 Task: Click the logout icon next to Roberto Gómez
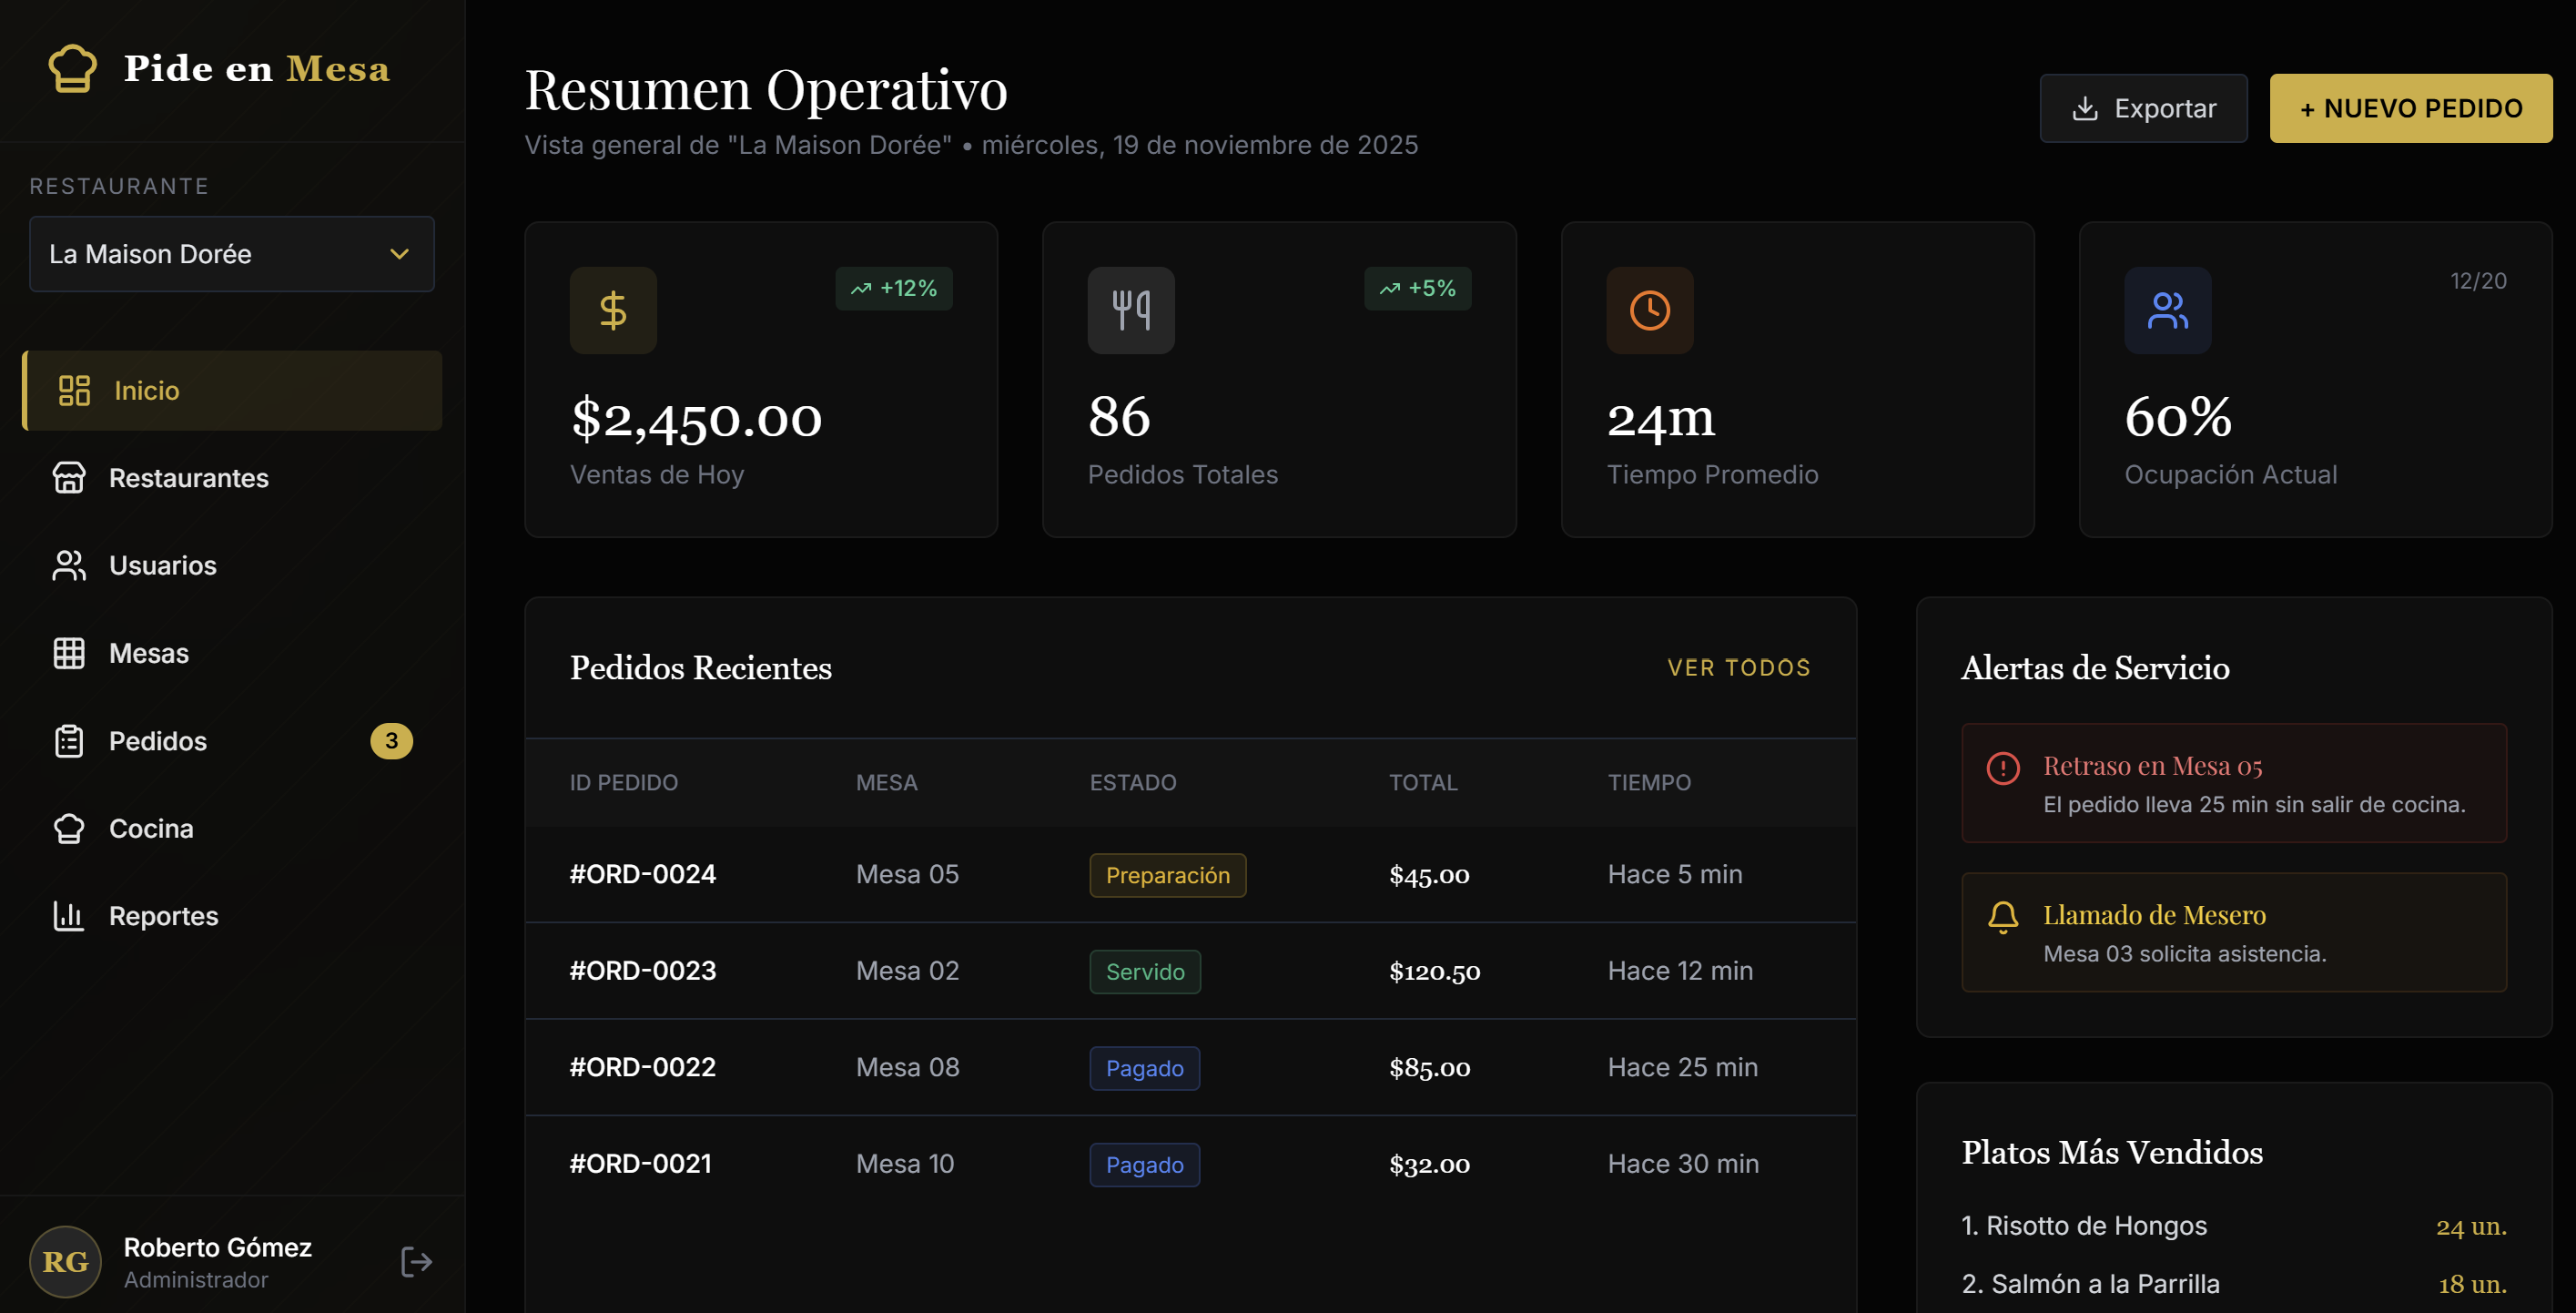tap(416, 1261)
